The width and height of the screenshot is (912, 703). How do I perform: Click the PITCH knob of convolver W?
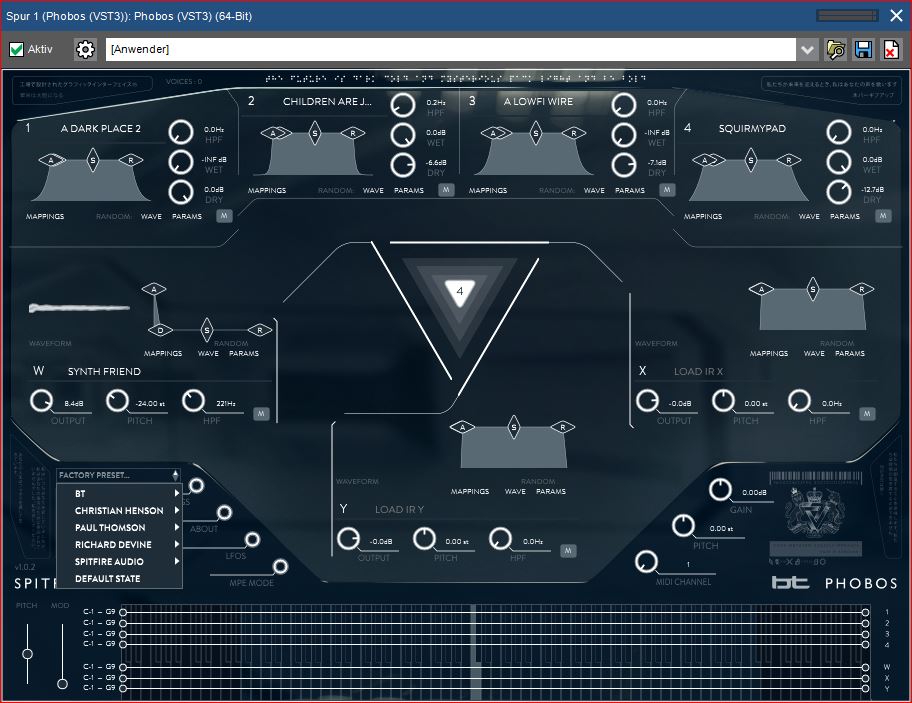click(117, 401)
